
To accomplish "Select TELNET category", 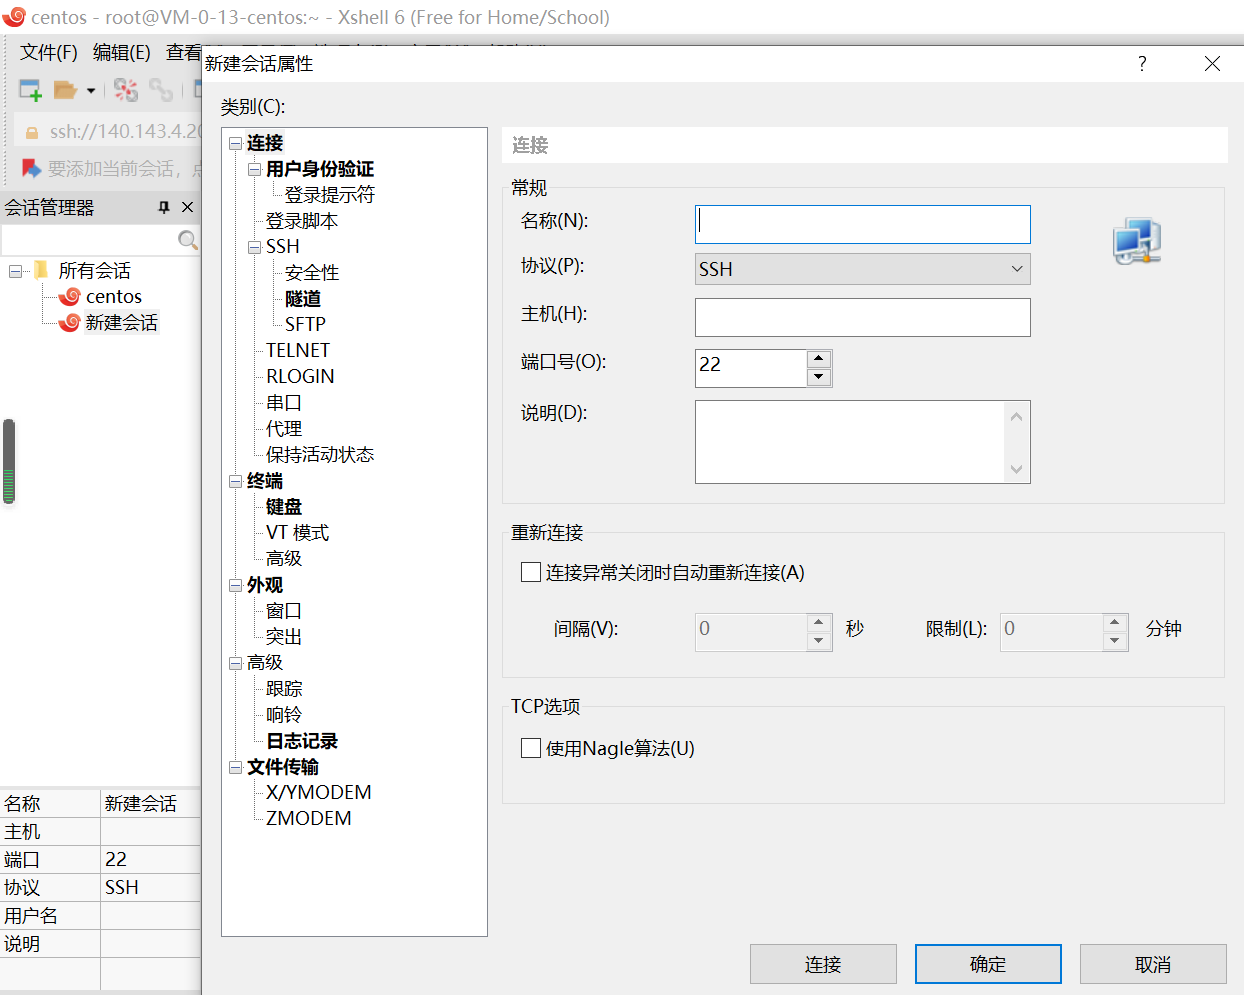I will click(297, 350).
